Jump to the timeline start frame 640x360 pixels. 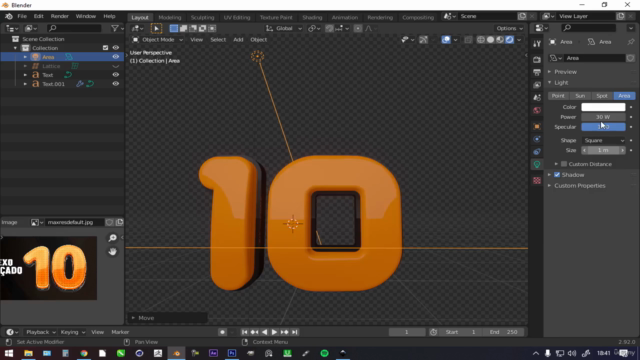(x=244, y=332)
